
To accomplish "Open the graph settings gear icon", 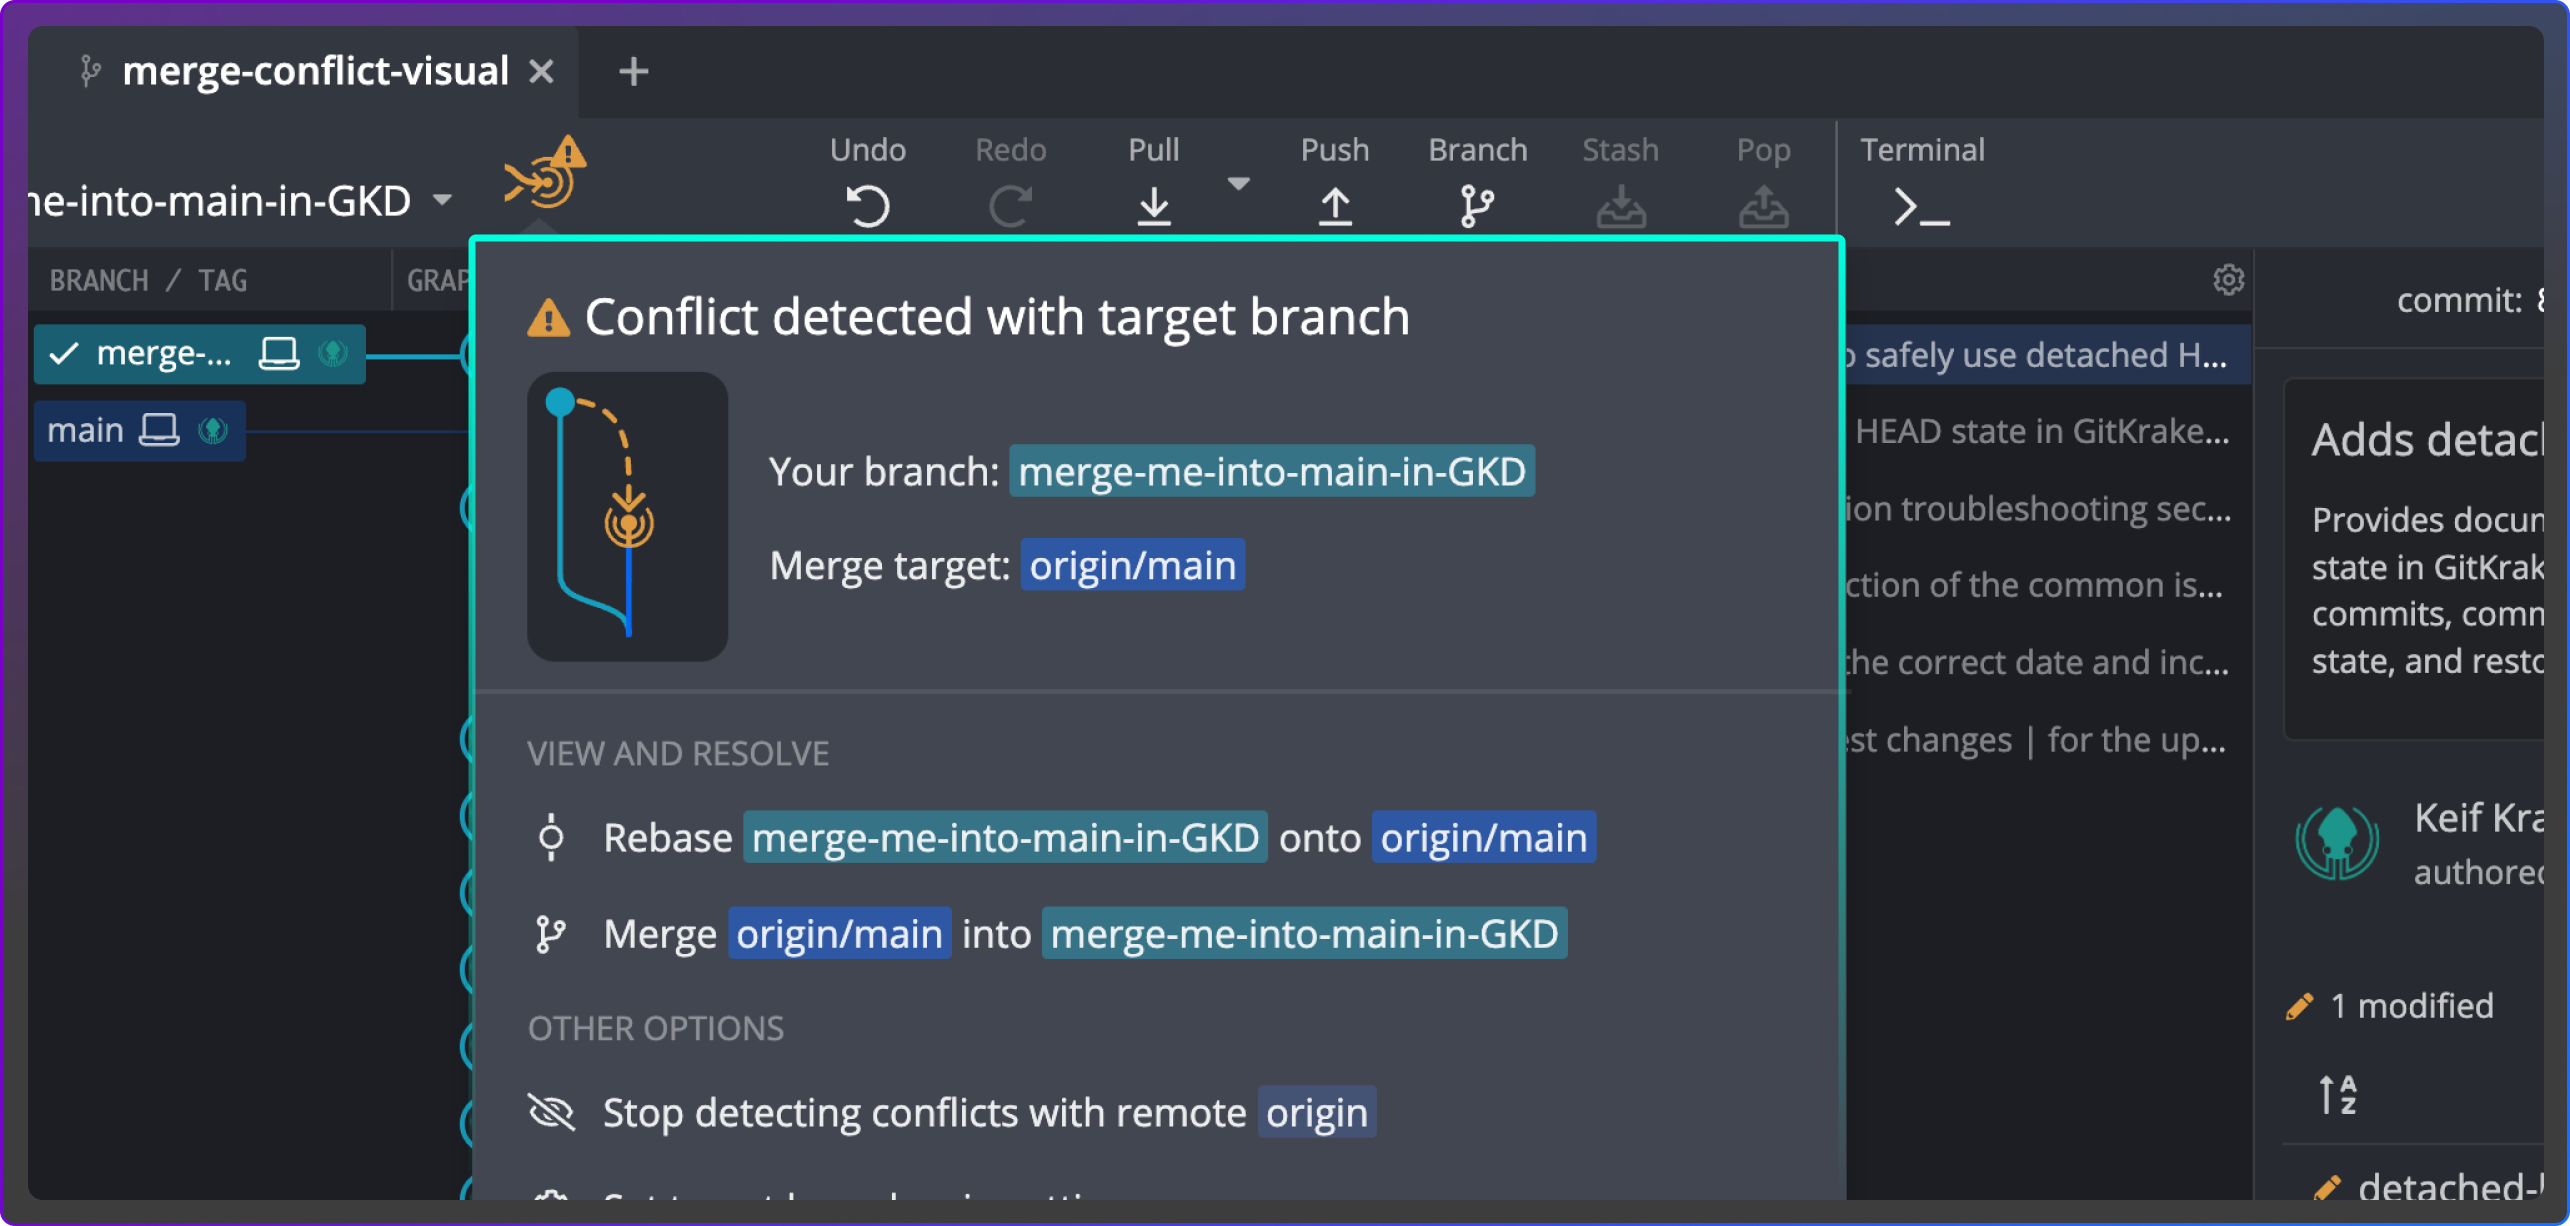I will click(2228, 280).
